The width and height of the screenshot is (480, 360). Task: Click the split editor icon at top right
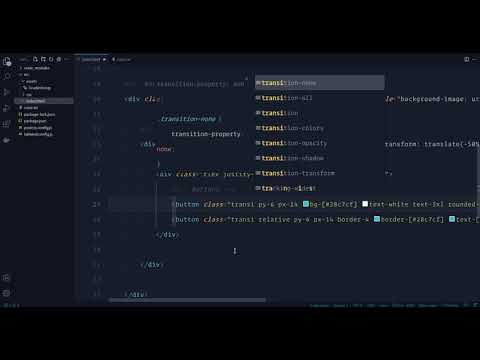tap(467, 59)
